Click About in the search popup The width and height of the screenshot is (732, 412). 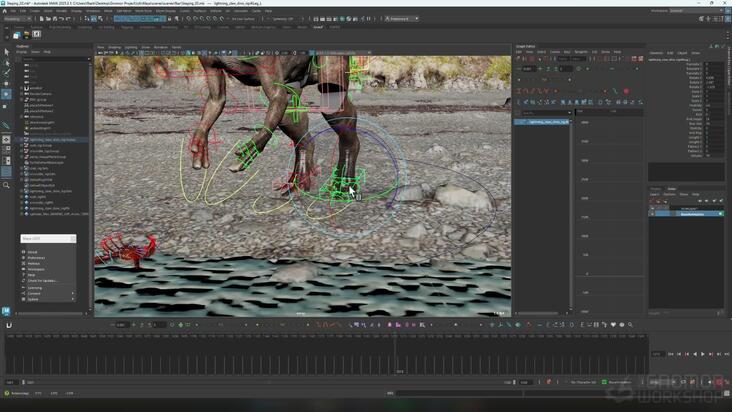point(32,252)
